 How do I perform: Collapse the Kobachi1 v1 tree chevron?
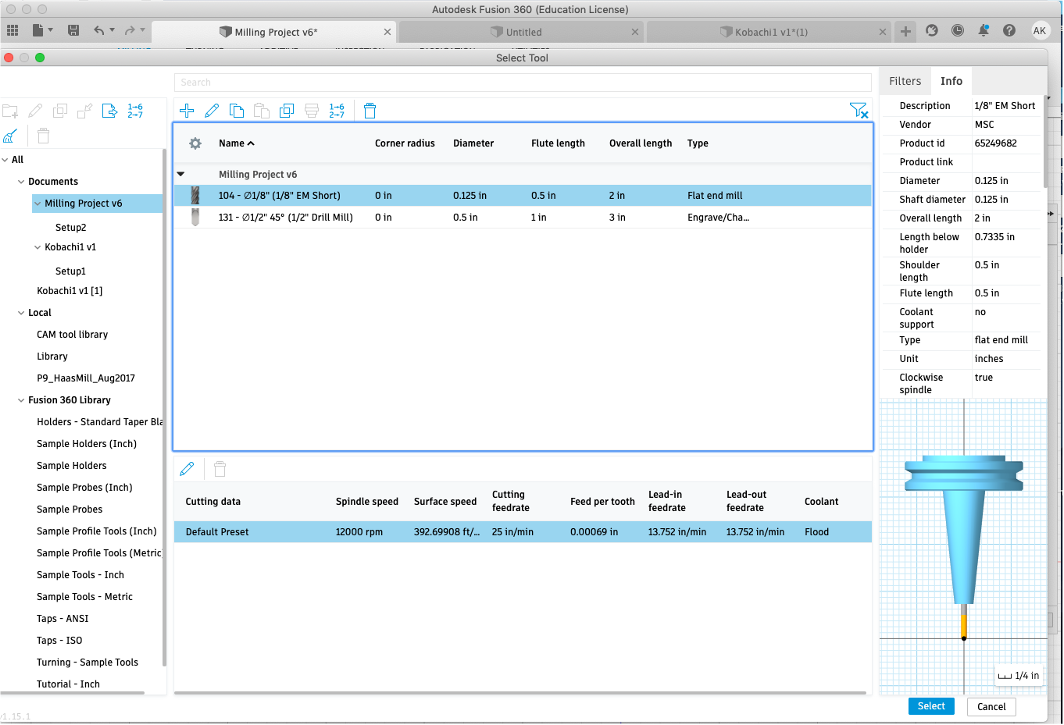[37, 247]
